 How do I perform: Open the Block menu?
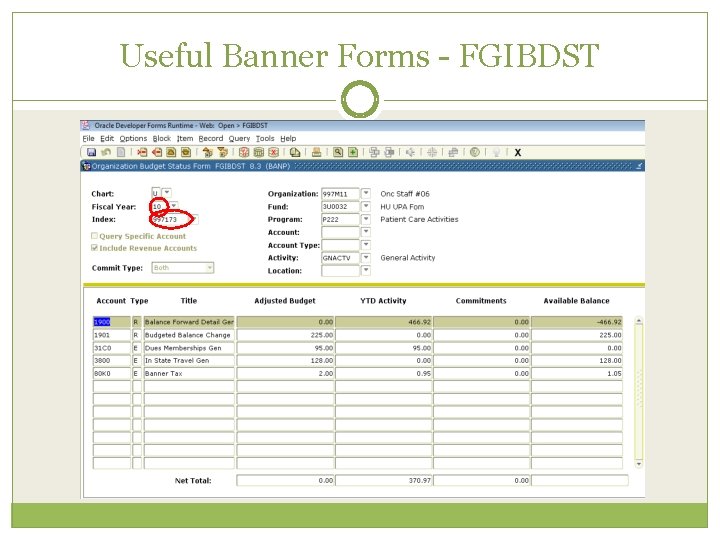(x=162, y=138)
